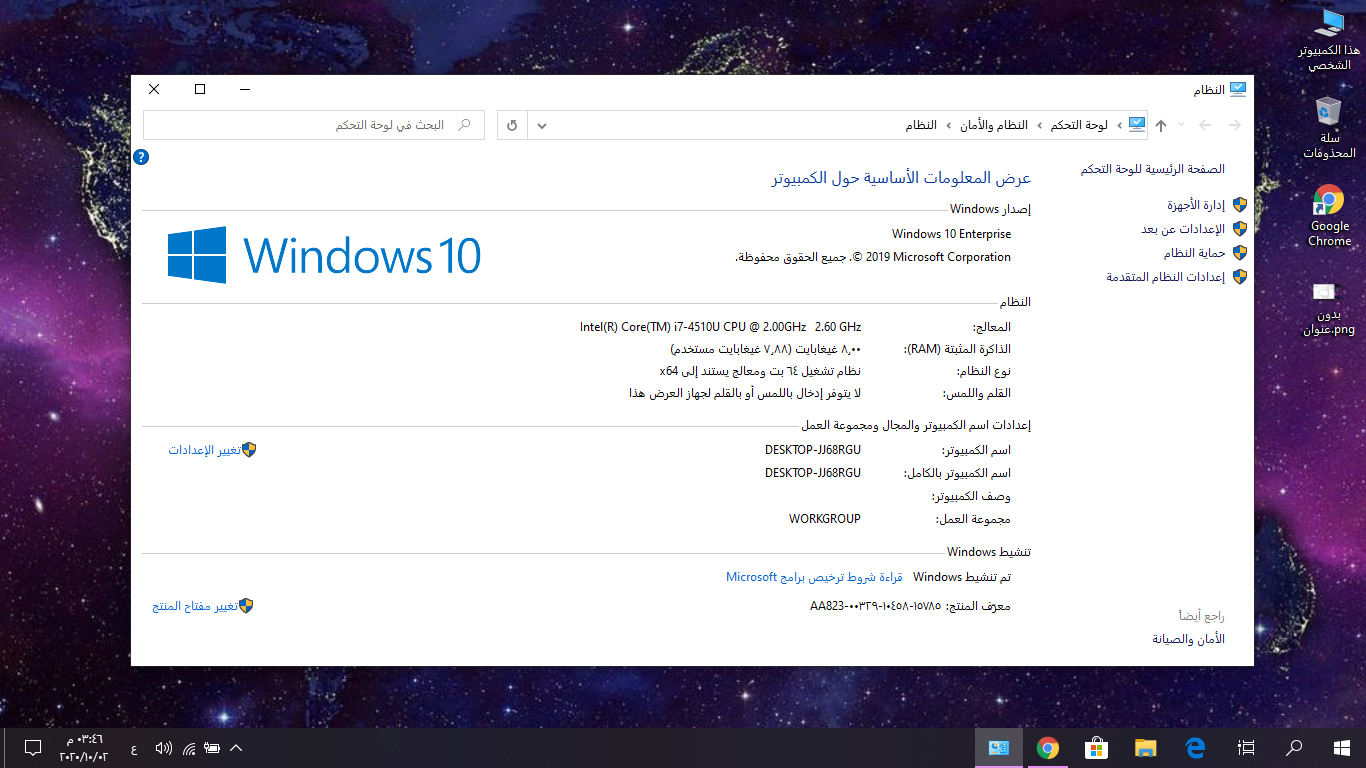This screenshot has height=768, width=1366.
Task: Launch Google Chrome from desktop shortcut
Action: coord(1329,215)
